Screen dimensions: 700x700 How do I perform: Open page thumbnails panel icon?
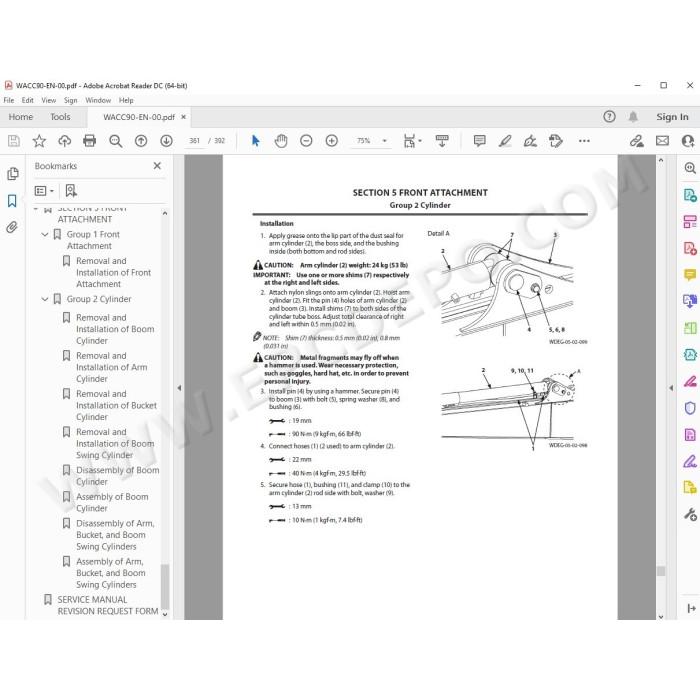point(13,174)
